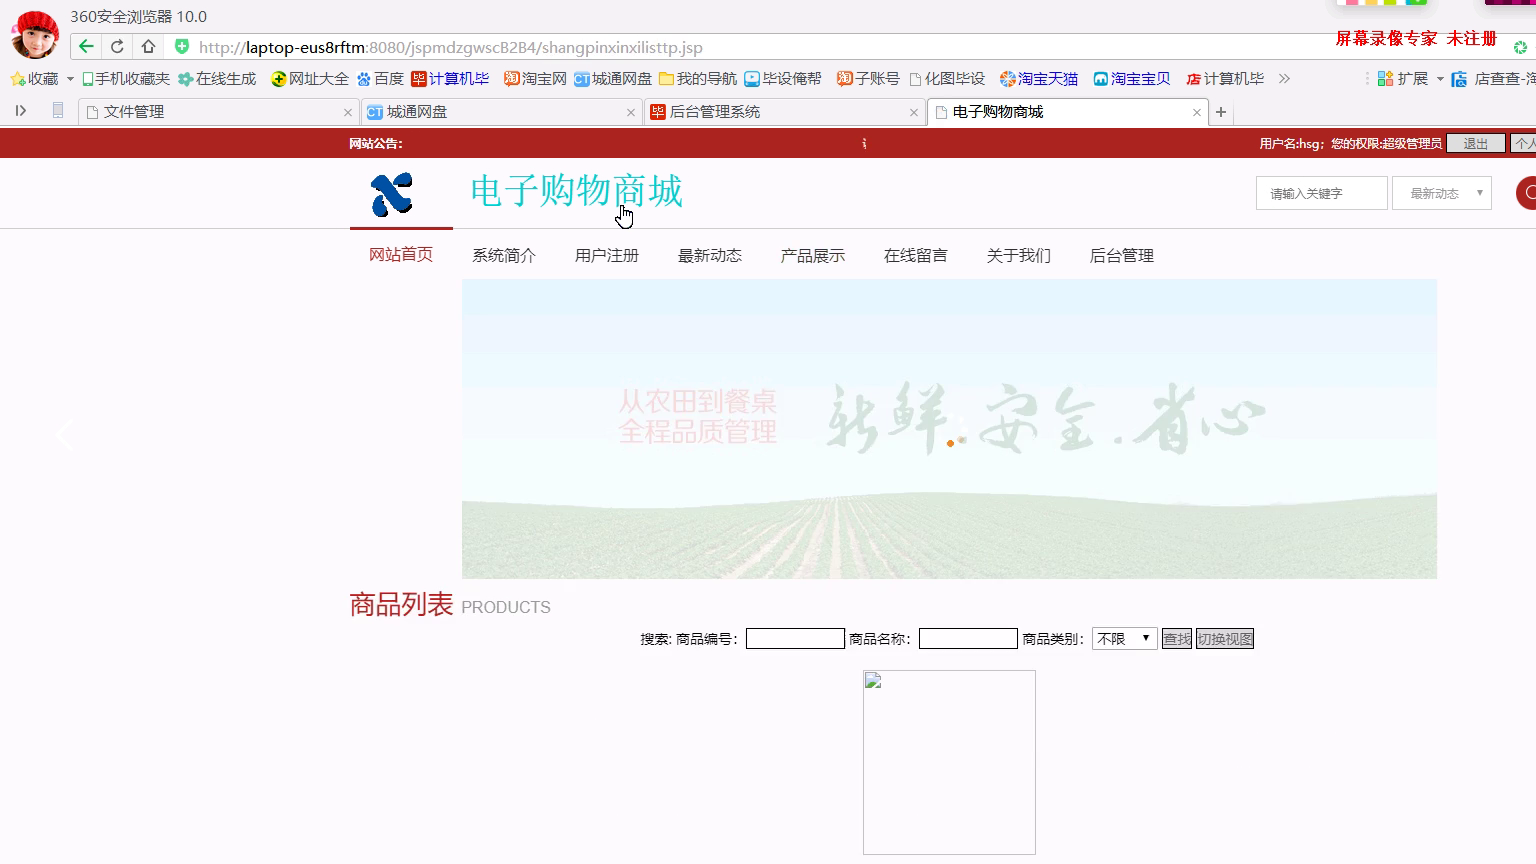The width and height of the screenshot is (1536, 864).
Task: Open 关于我们 navigation item
Action: [1019, 256]
